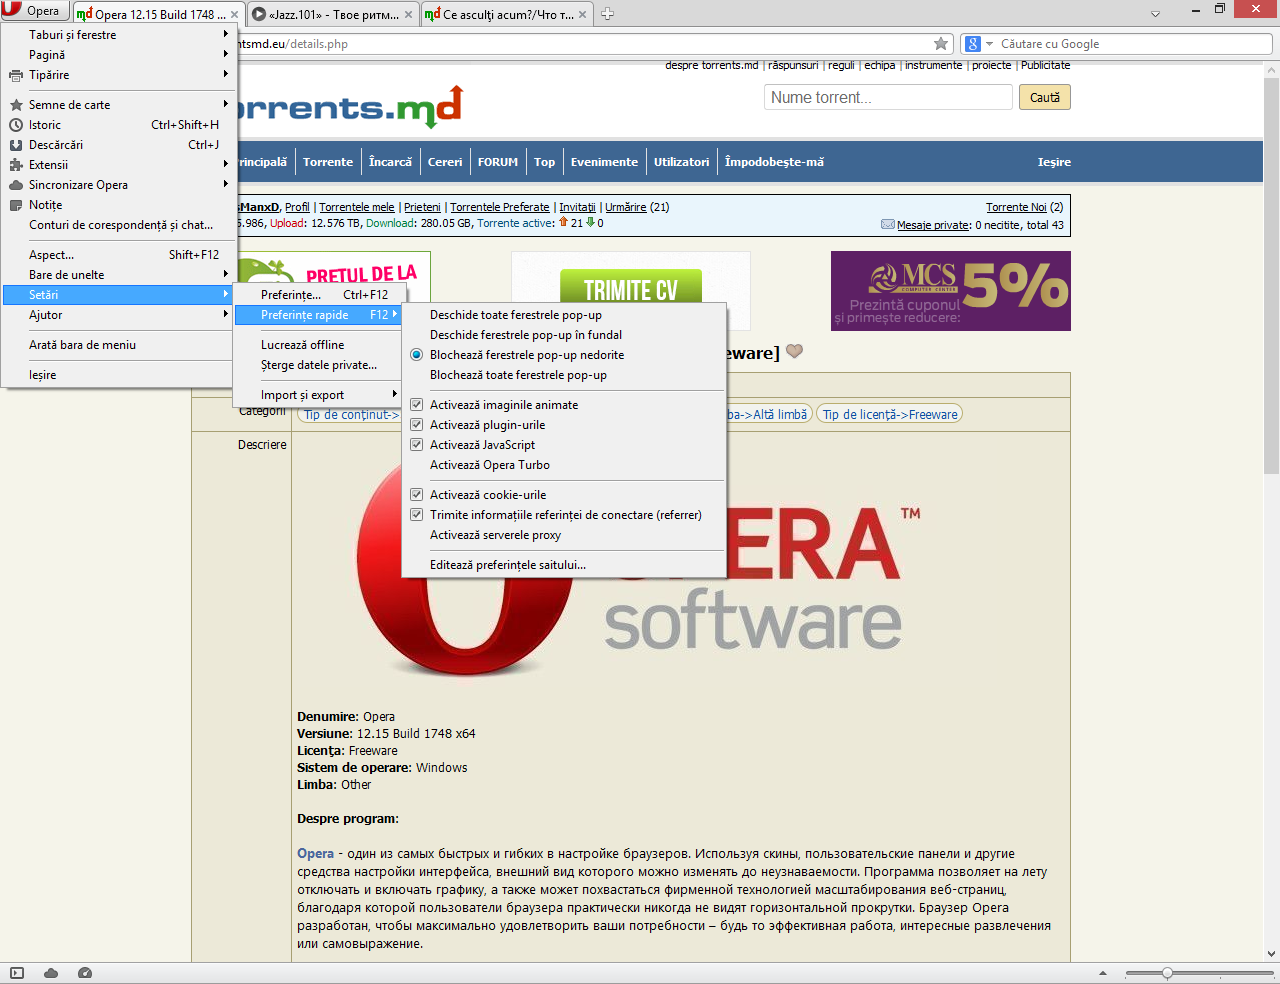
Task: Choose Ieșire to quit Opera
Action: [x=118, y=375]
